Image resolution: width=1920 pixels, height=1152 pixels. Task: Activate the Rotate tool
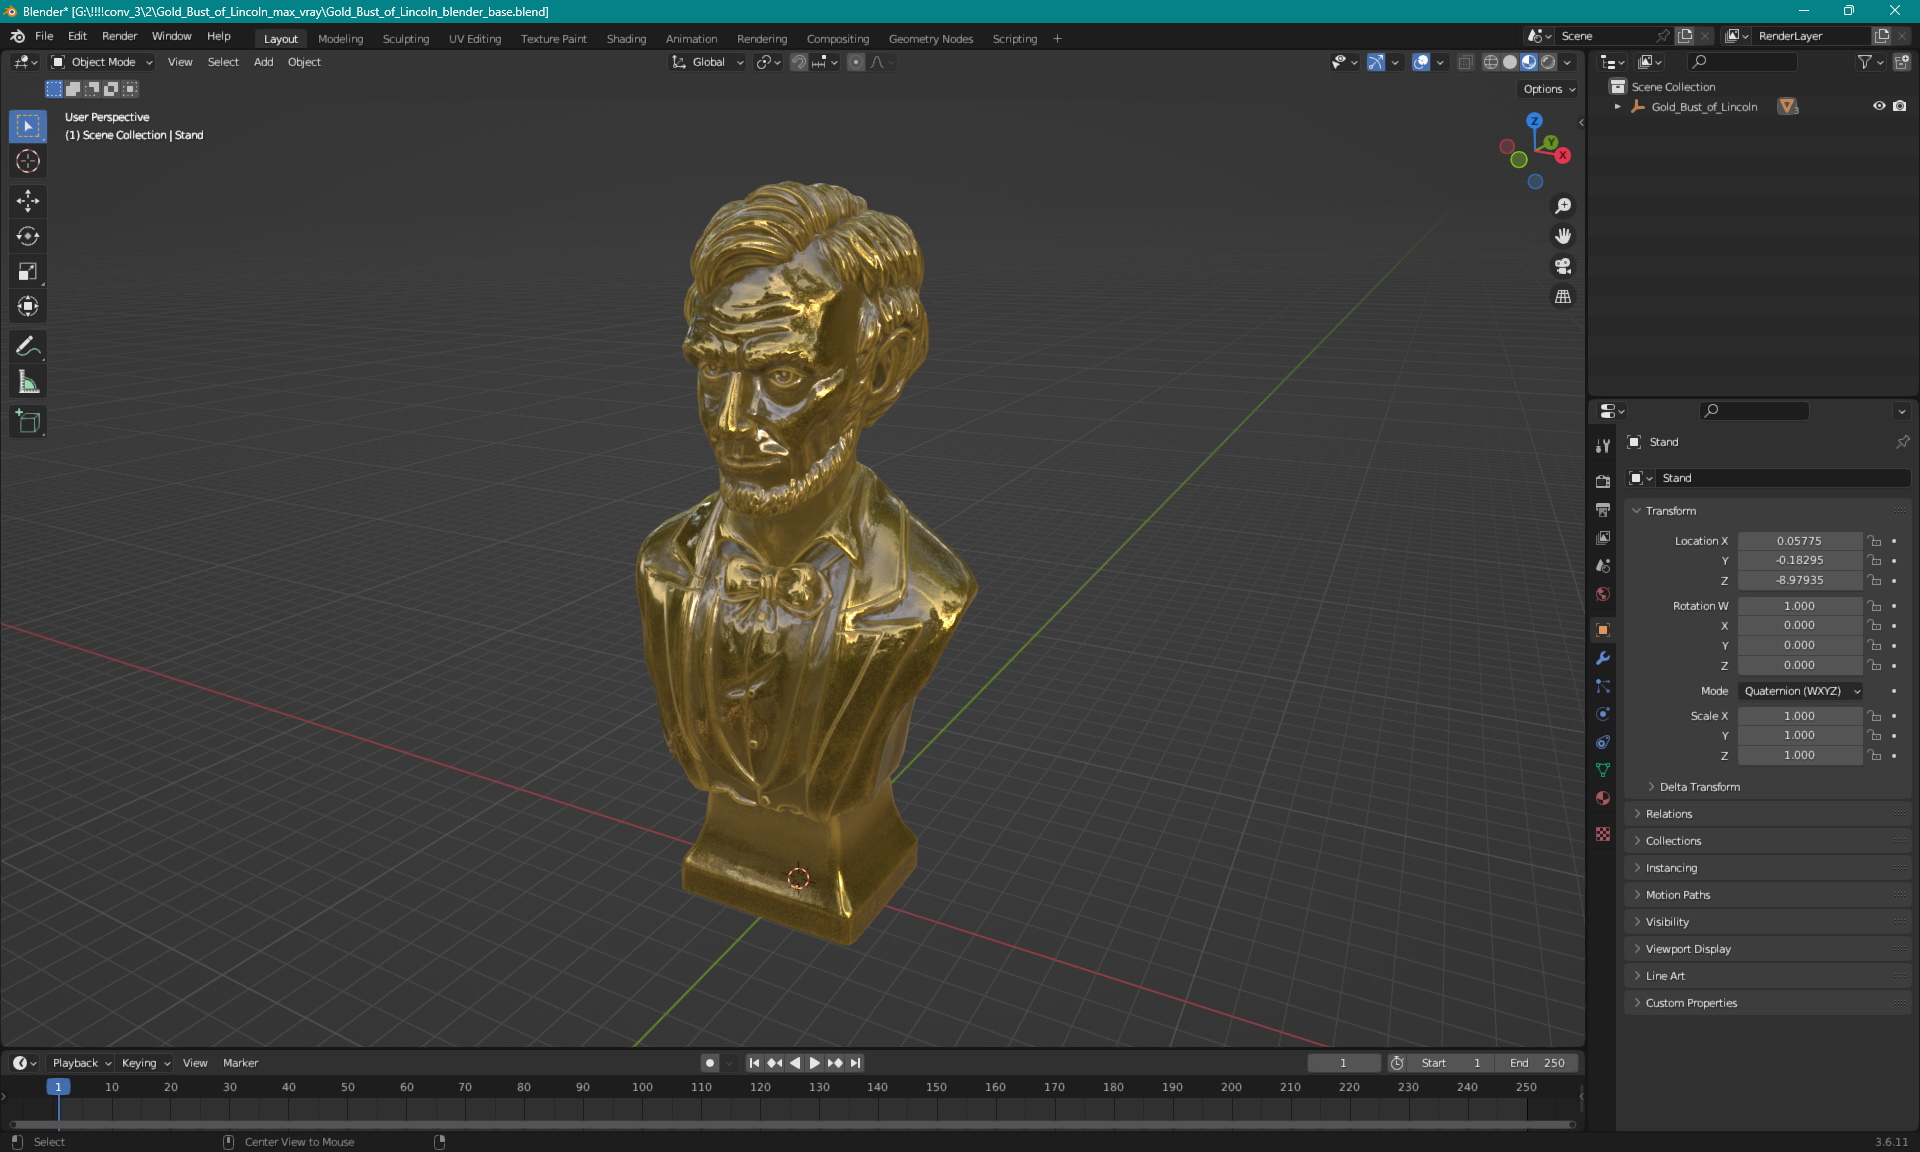click(x=28, y=236)
